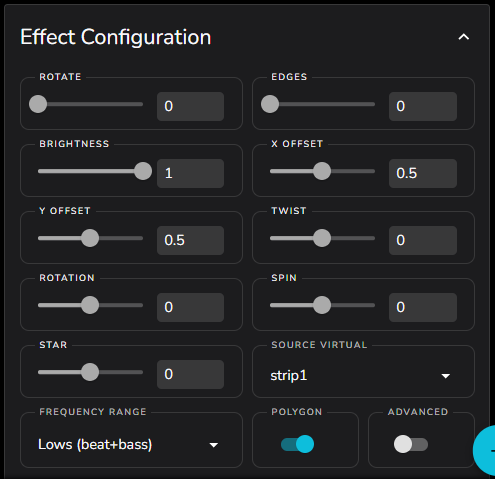Click the Twist slider handle

(322, 238)
